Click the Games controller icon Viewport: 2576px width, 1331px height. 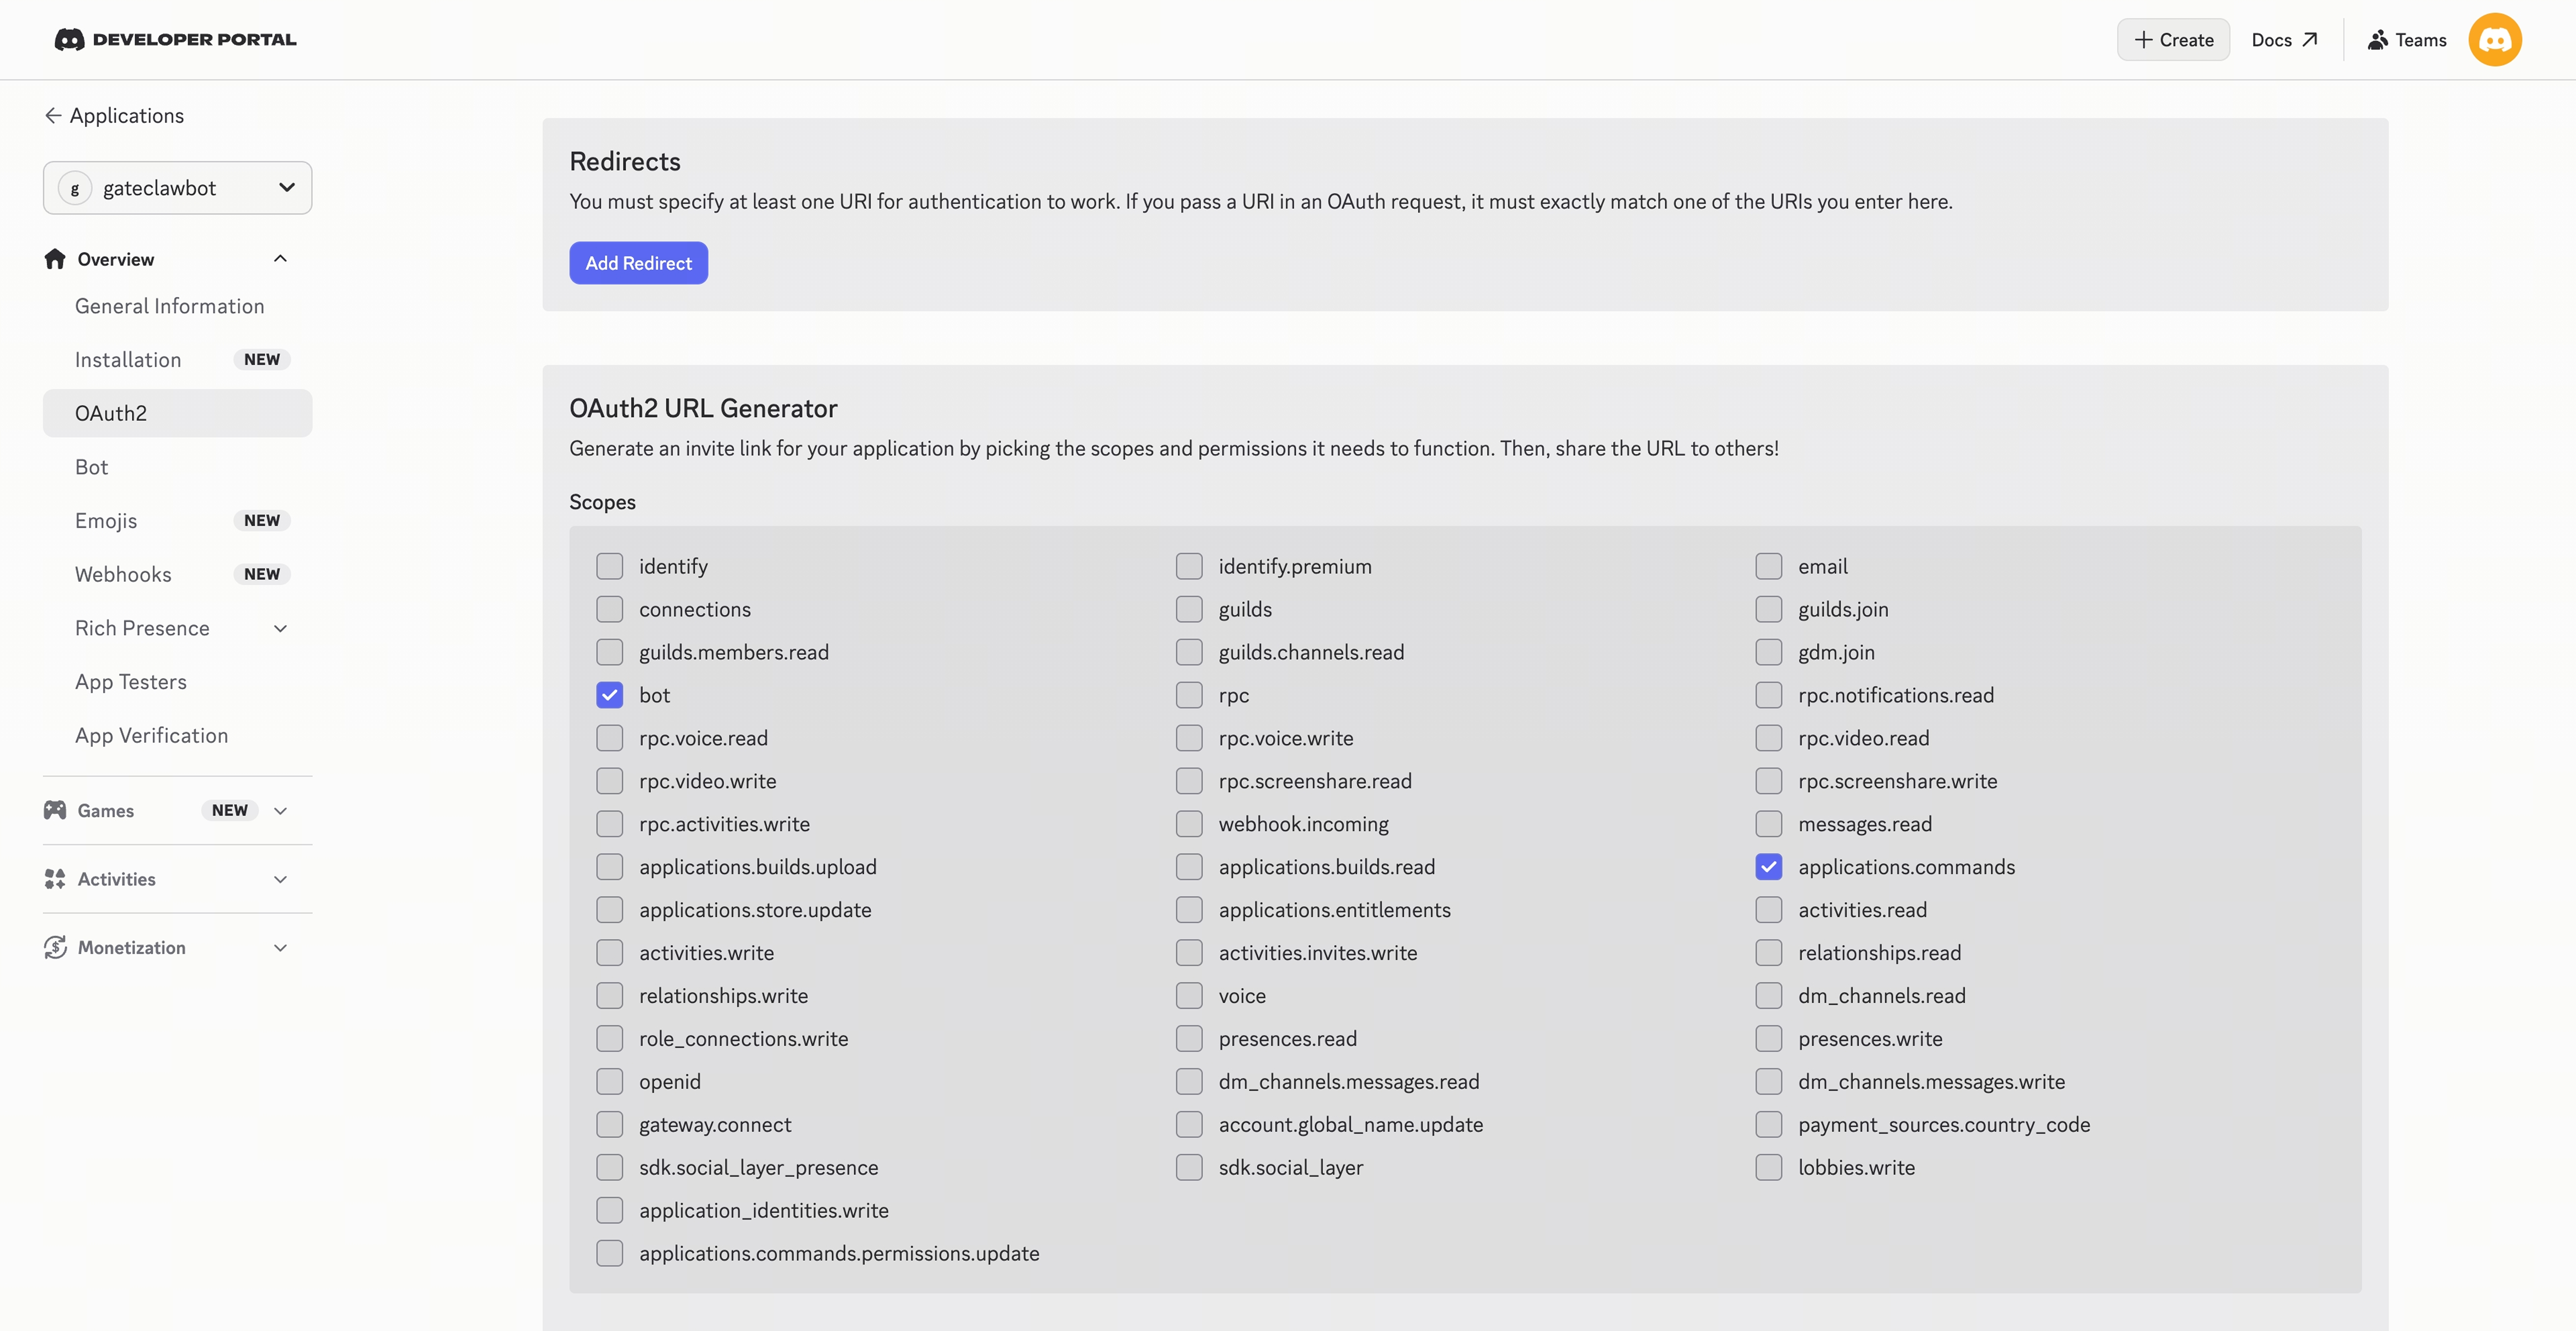[55, 810]
